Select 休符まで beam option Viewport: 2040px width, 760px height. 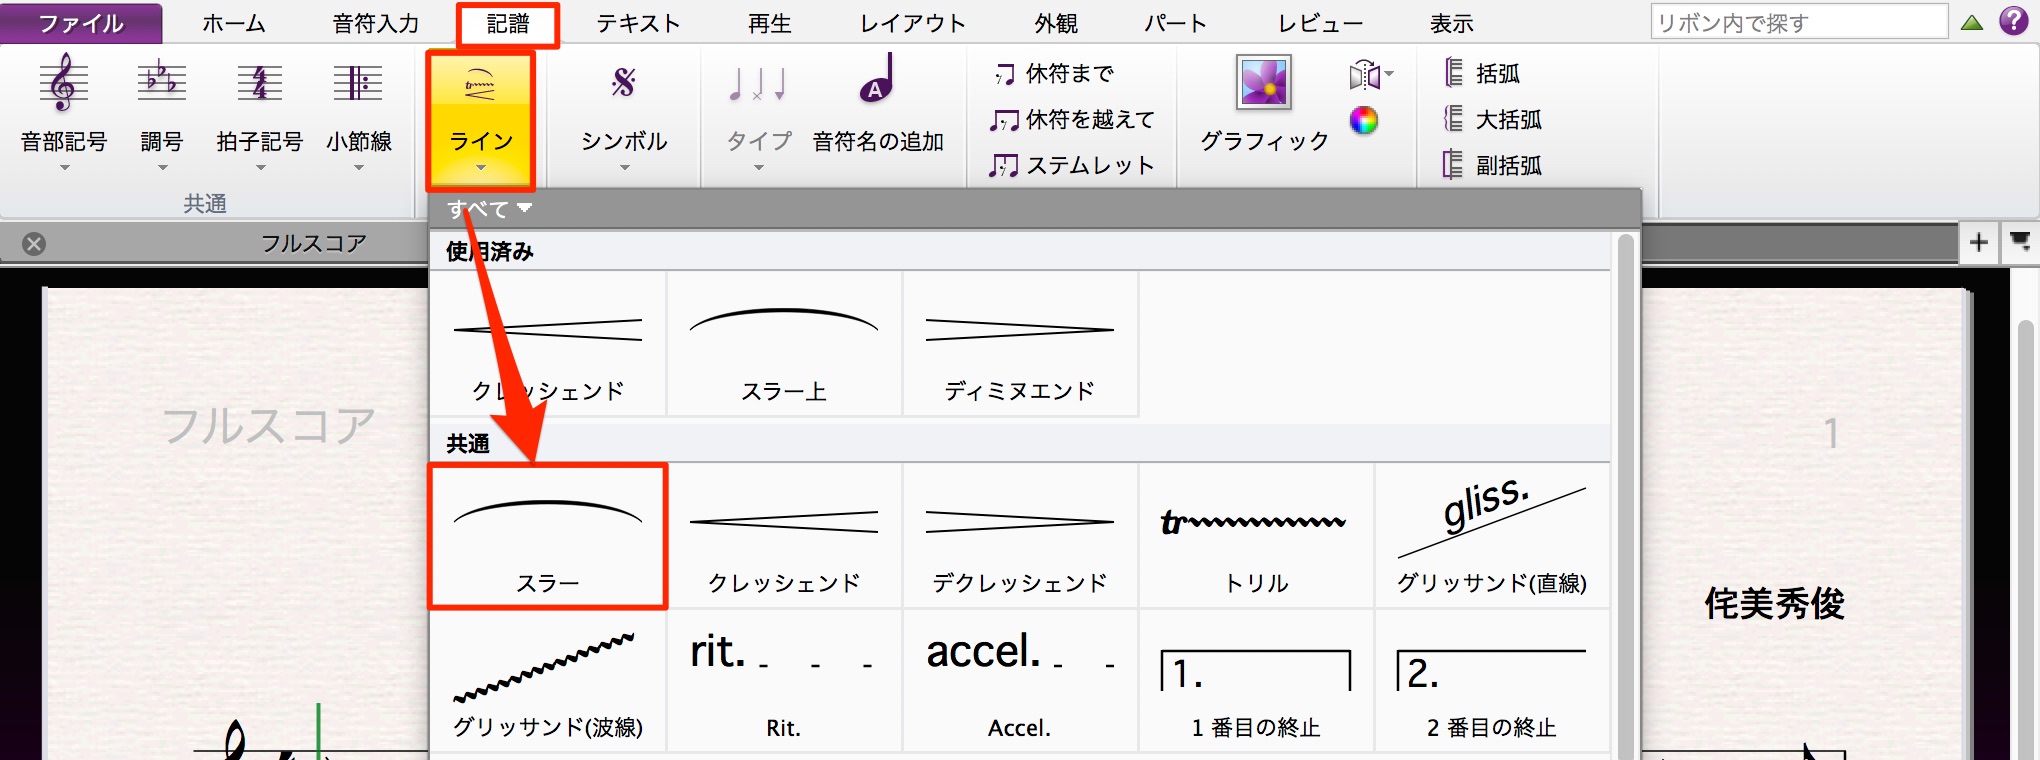(1053, 73)
